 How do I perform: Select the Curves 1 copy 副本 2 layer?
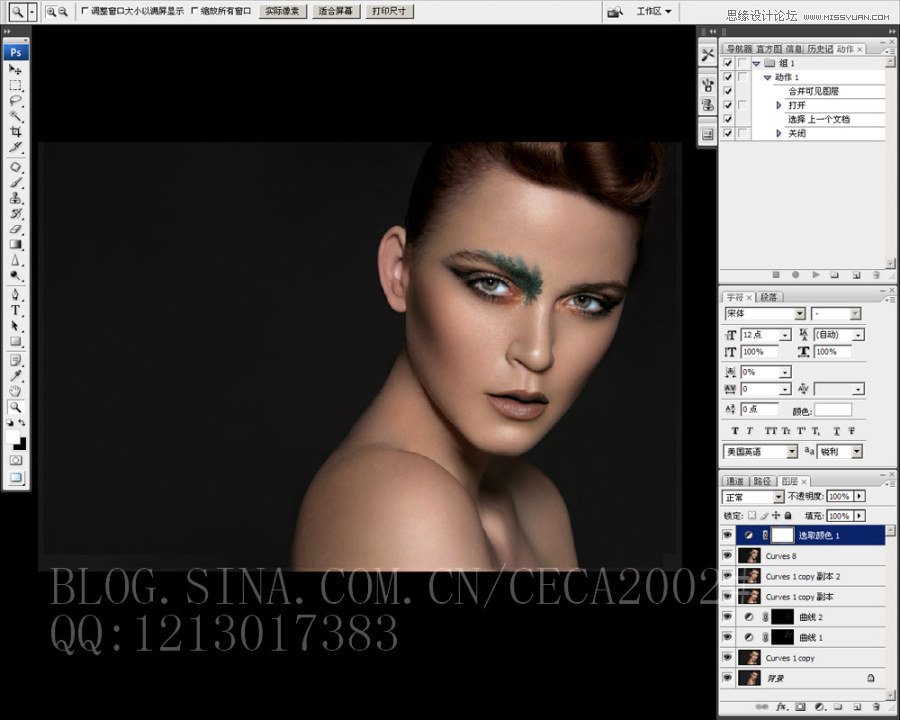811,576
